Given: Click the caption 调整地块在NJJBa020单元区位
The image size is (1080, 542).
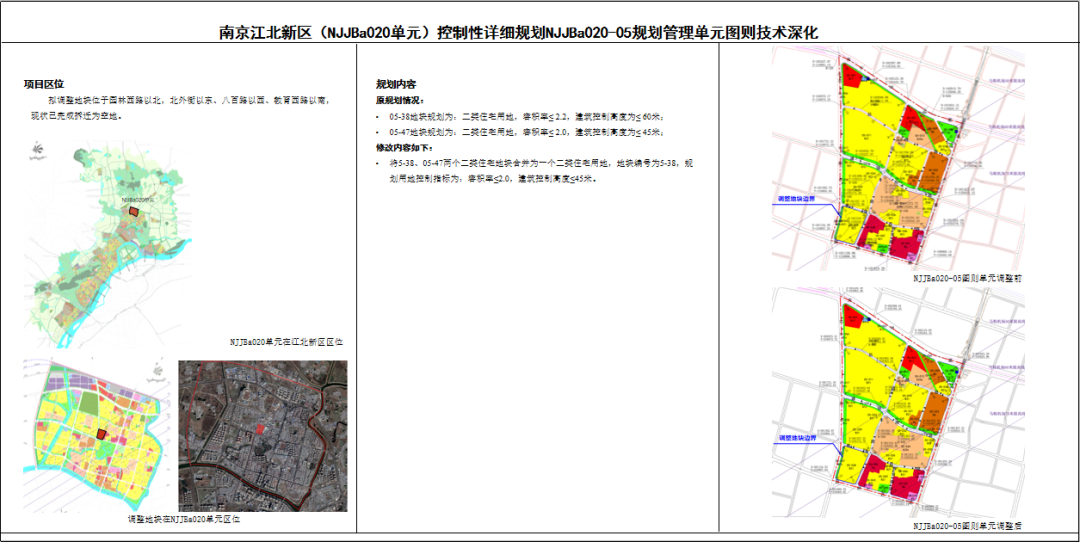Looking at the screenshot, I should [185, 519].
